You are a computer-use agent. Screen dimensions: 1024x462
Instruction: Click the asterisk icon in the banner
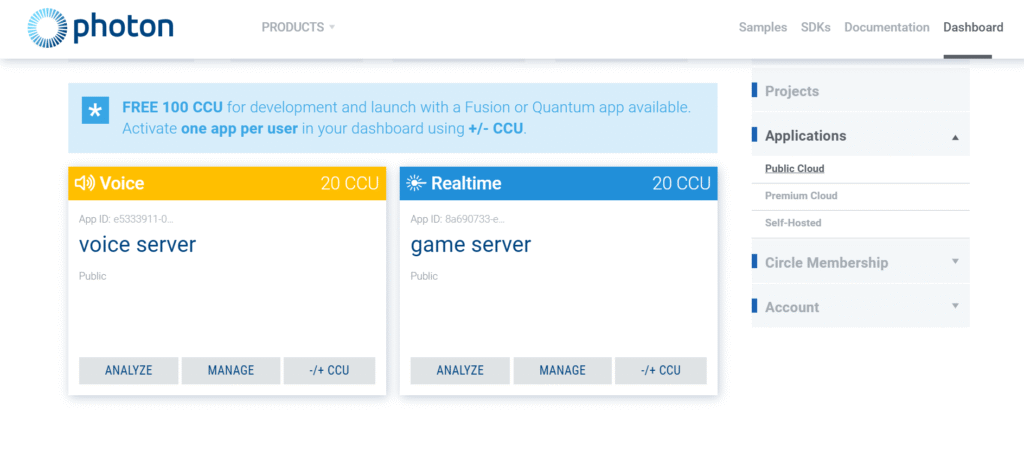tap(95, 112)
